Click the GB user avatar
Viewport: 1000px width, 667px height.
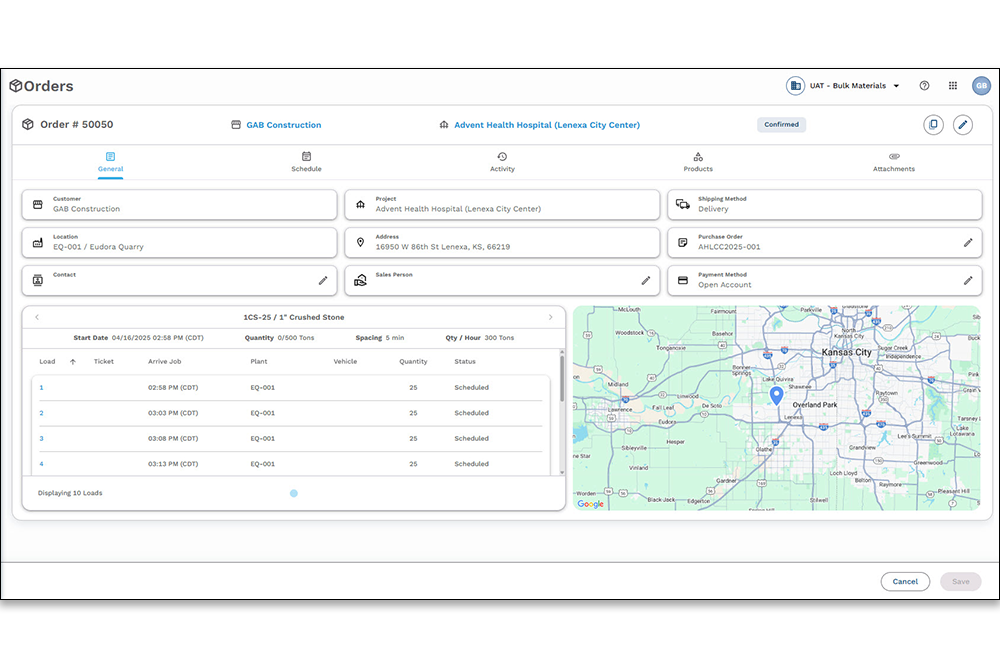coord(981,86)
